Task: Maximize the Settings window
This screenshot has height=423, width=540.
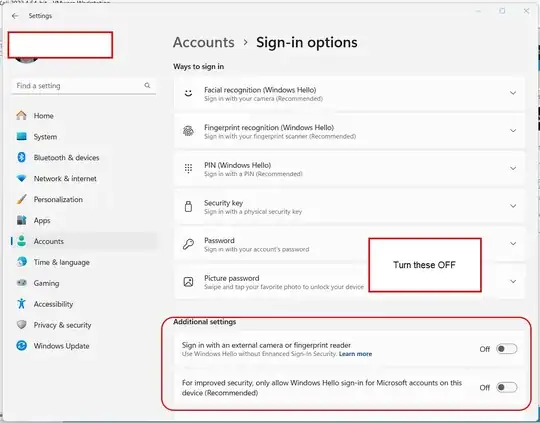Action: [502, 11]
